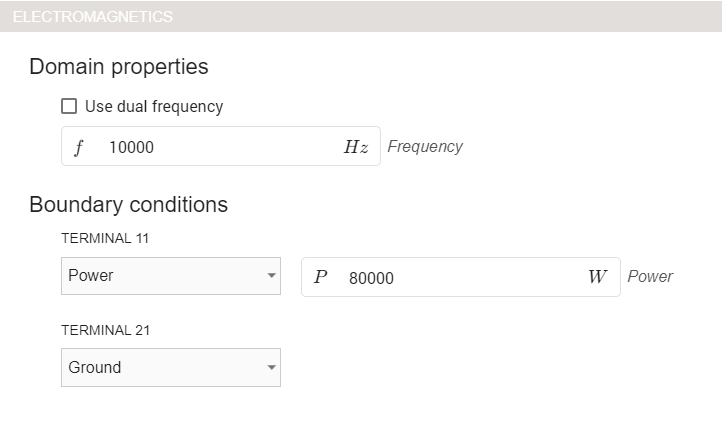722x422 pixels.
Task: Open the Terminal 11 Power type dropdown
Action: tap(160, 276)
